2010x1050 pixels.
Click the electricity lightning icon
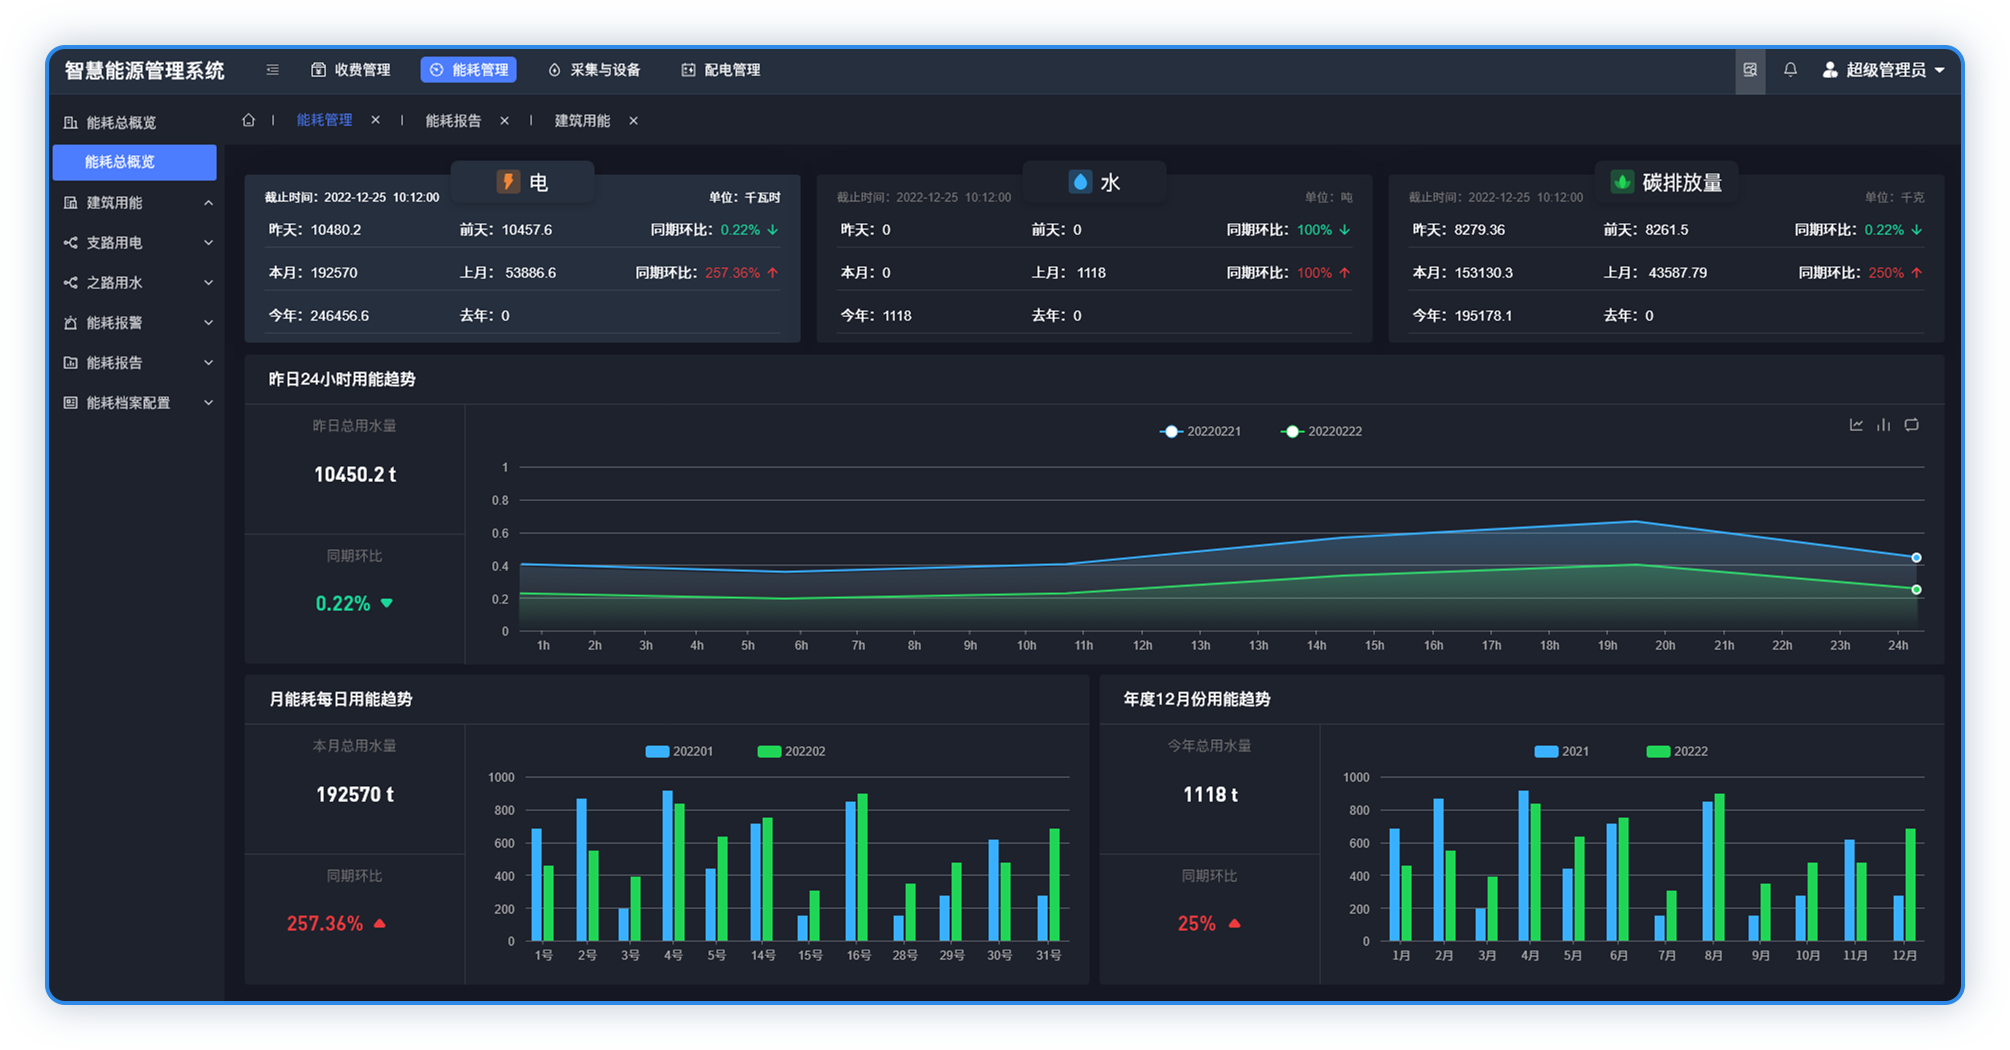tap(508, 182)
